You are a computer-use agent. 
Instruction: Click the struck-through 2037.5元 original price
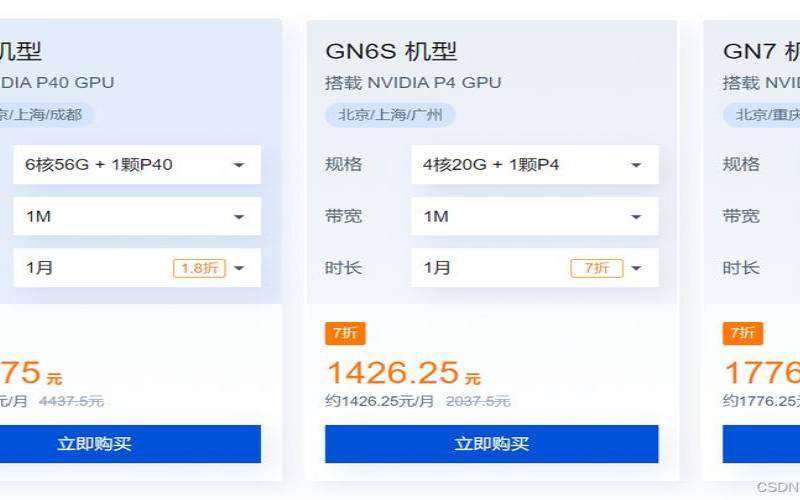click(476, 401)
